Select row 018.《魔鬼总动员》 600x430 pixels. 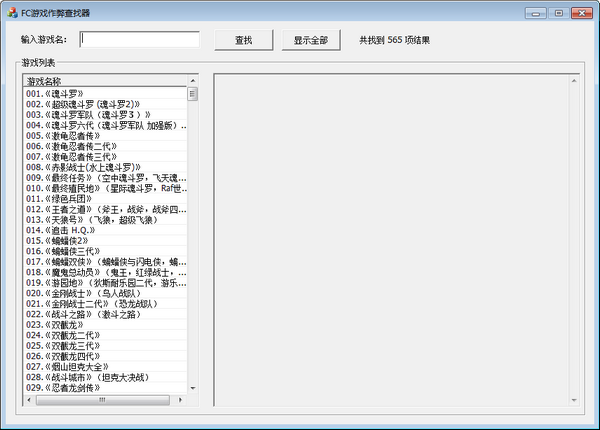coord(105,272)
